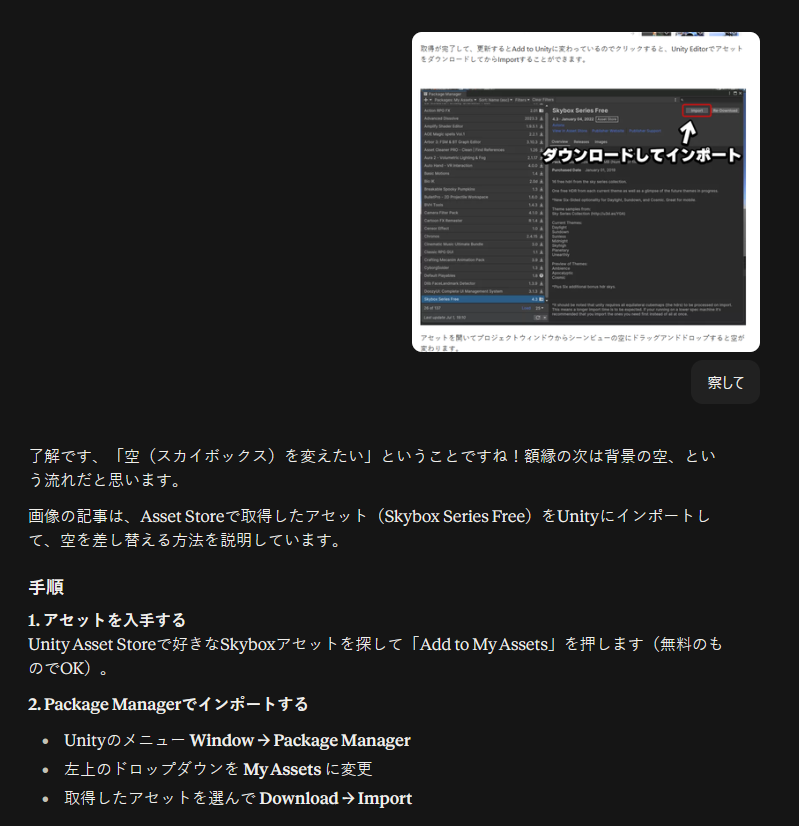The width and height of the screenshot is (799, 826).
Task: Click the step heading "1. アセットを入手する"
Action: [107, 620]
